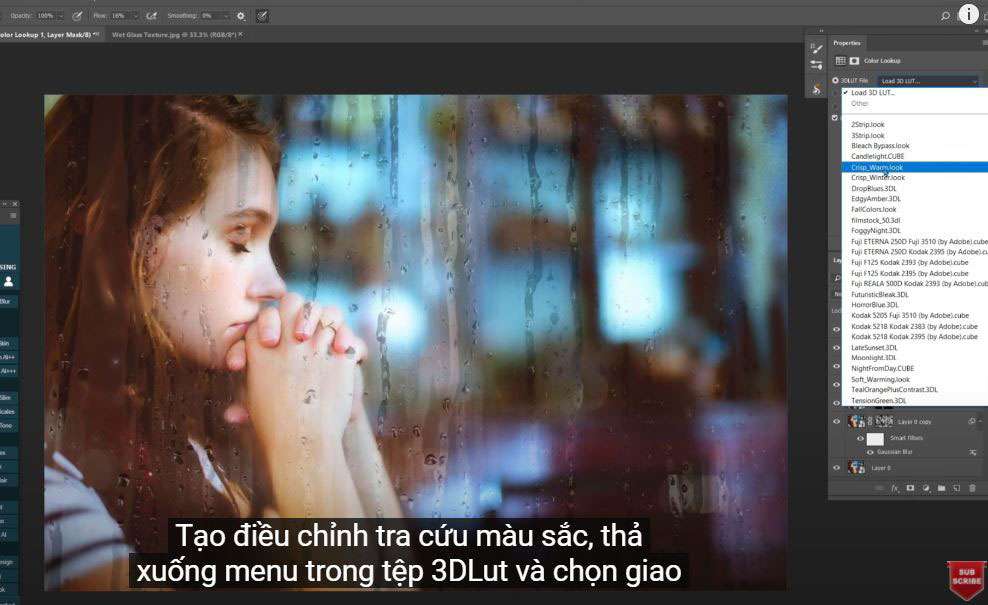The image size is (988, 605).
Task: Toggle pressure for opacity brush icon
Action: click(x=78, y=16)
